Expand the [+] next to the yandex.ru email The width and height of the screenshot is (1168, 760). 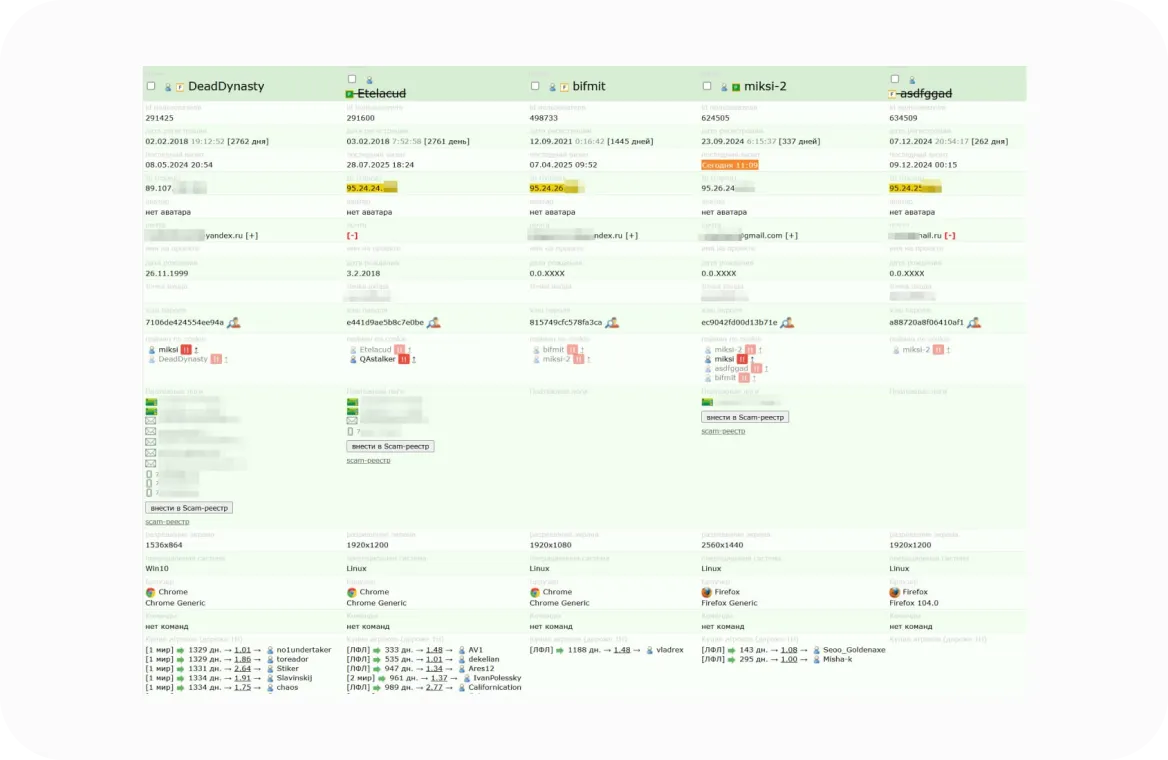(x=252, y=236)
